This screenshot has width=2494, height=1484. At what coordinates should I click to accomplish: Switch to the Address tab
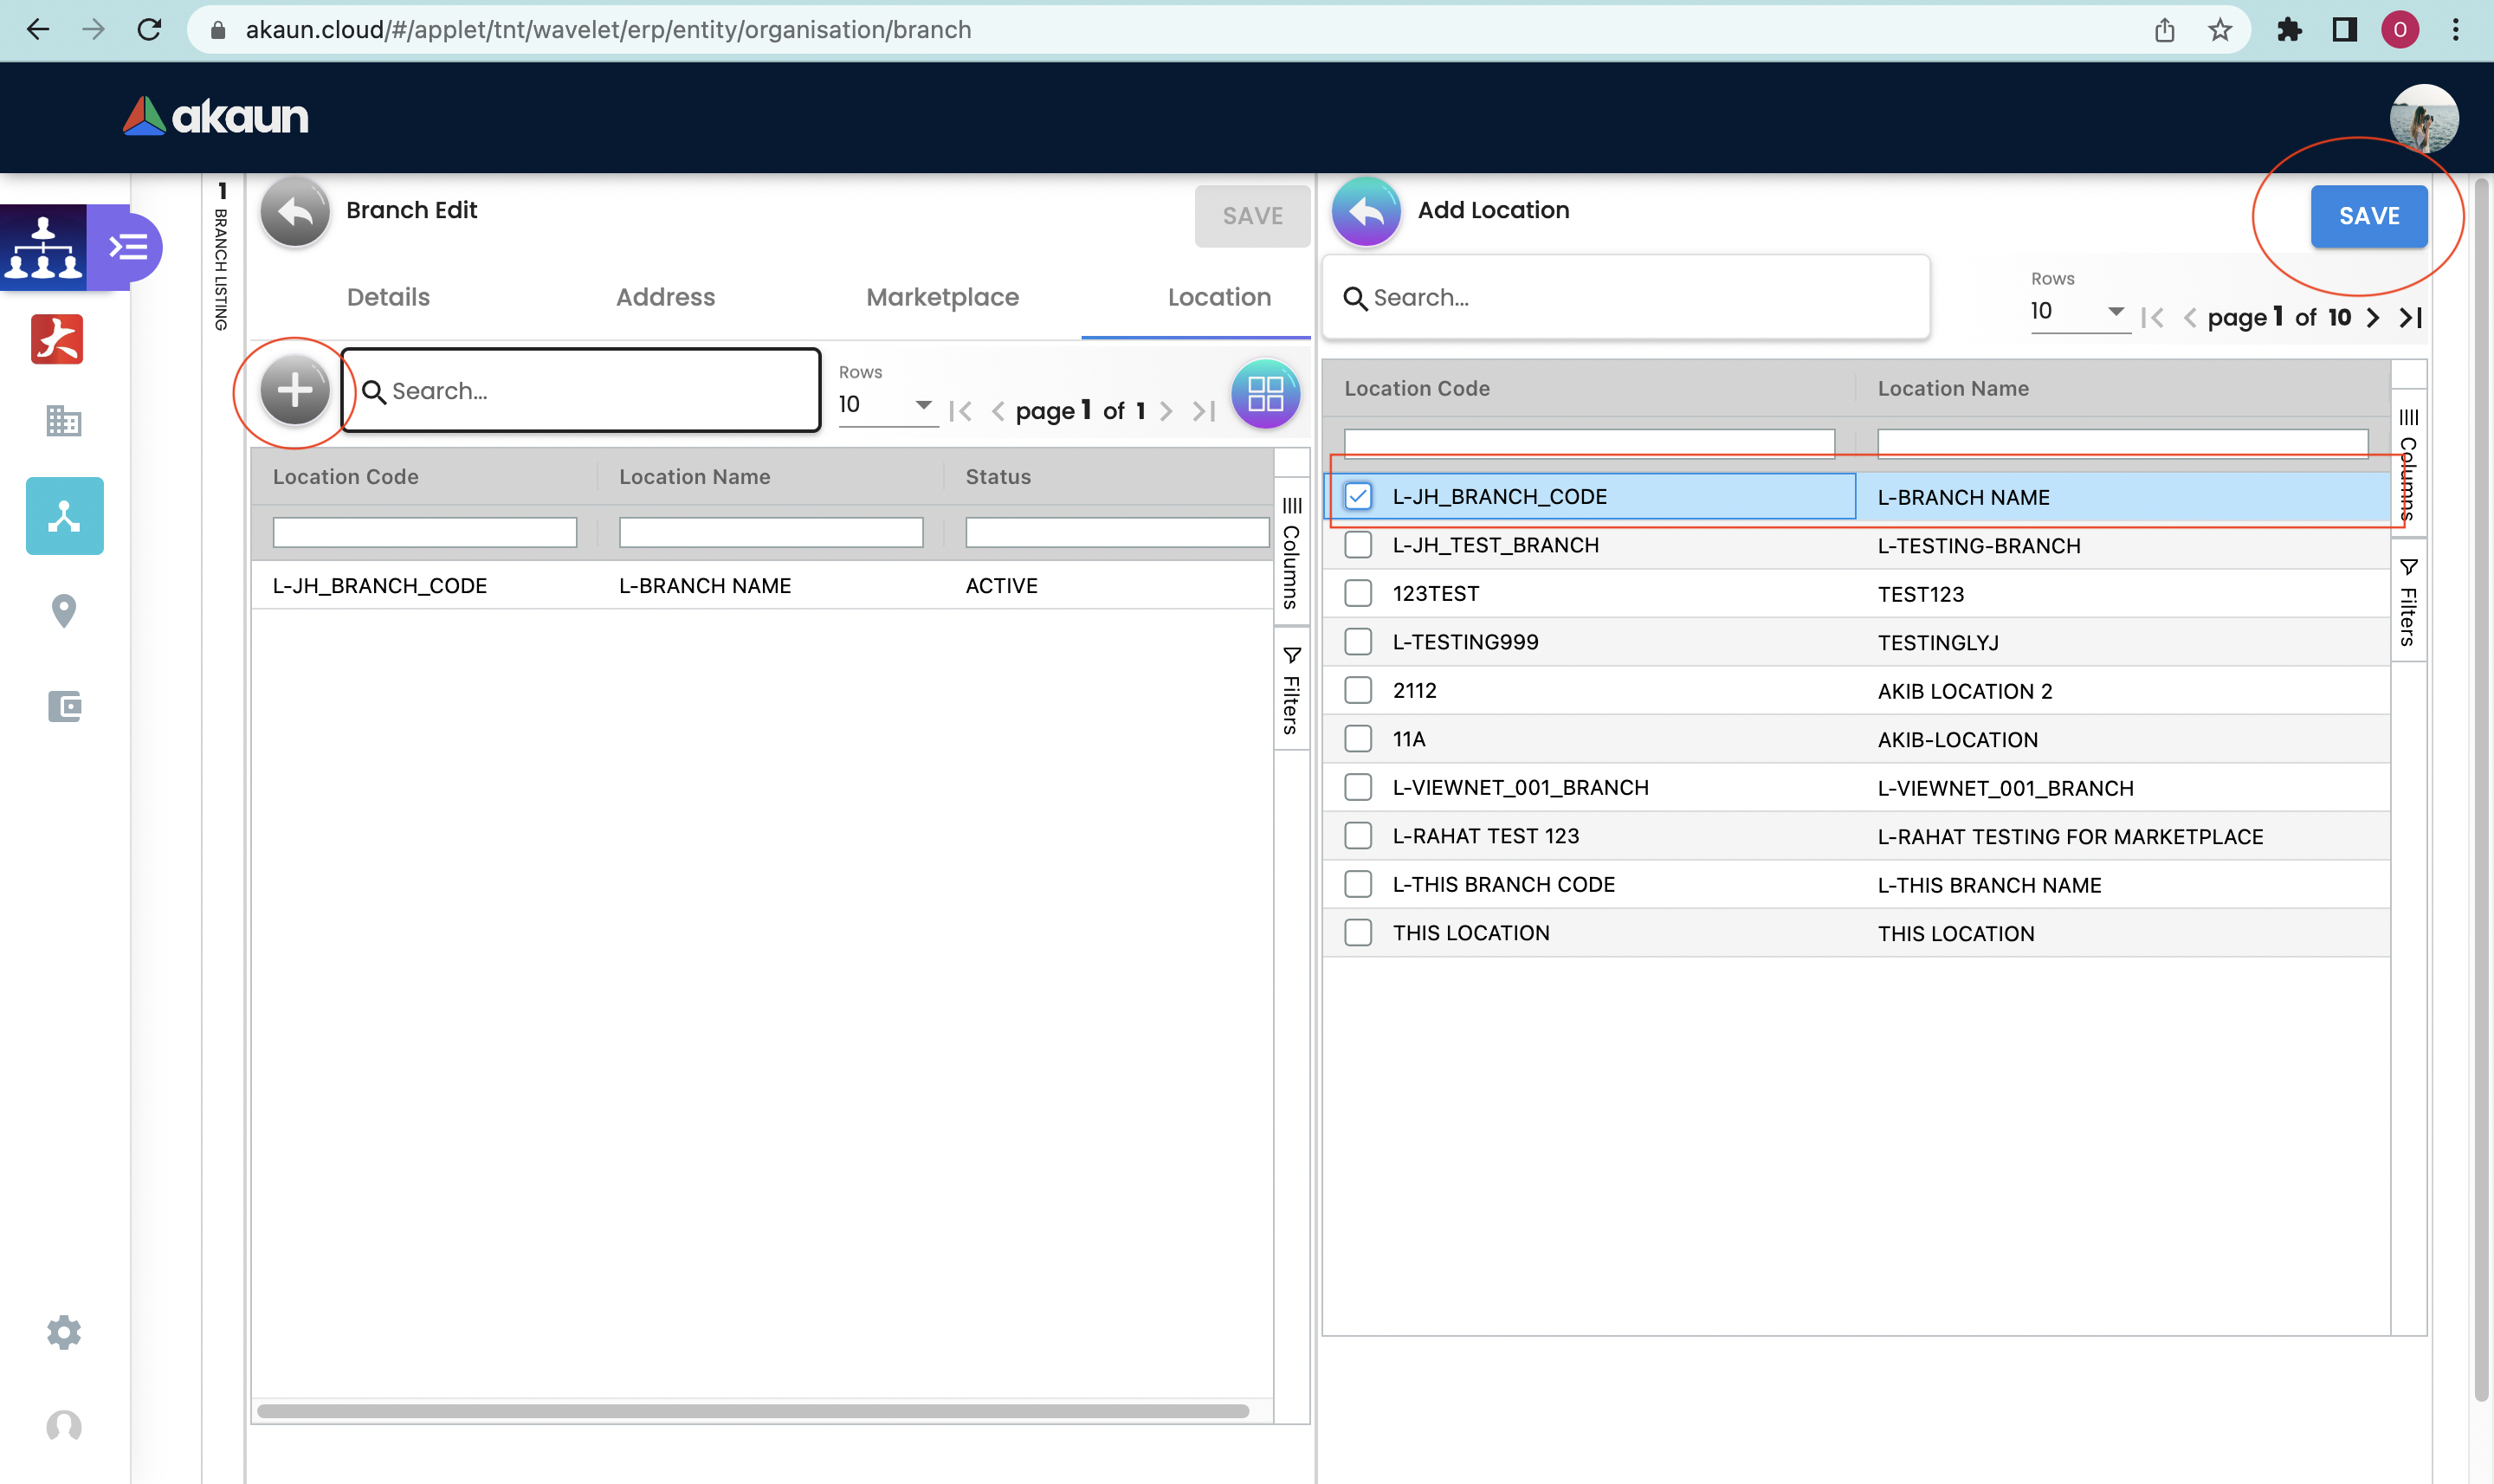[665, 297]
